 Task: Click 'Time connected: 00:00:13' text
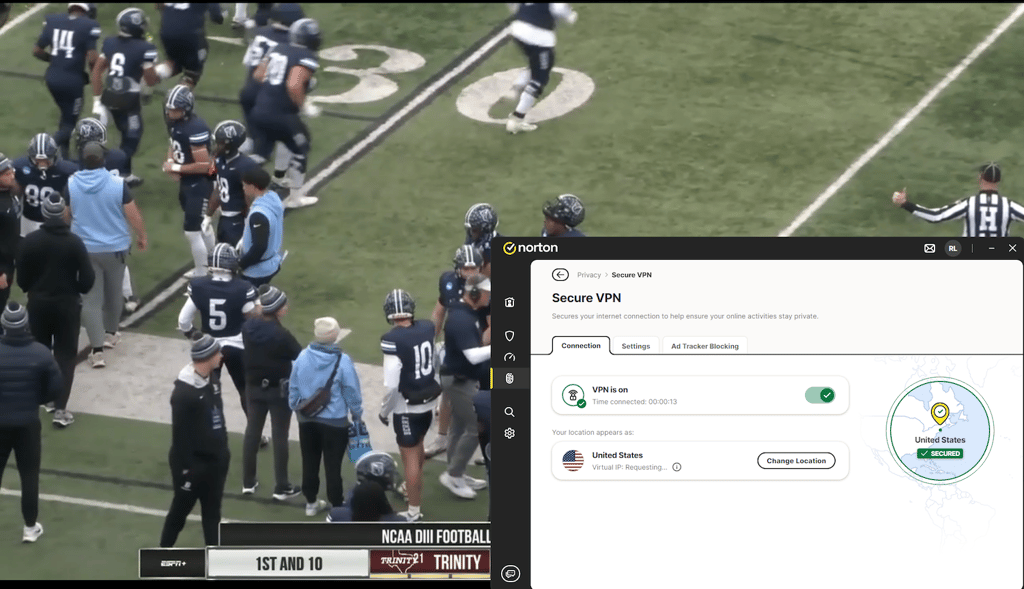click(634, 402)
